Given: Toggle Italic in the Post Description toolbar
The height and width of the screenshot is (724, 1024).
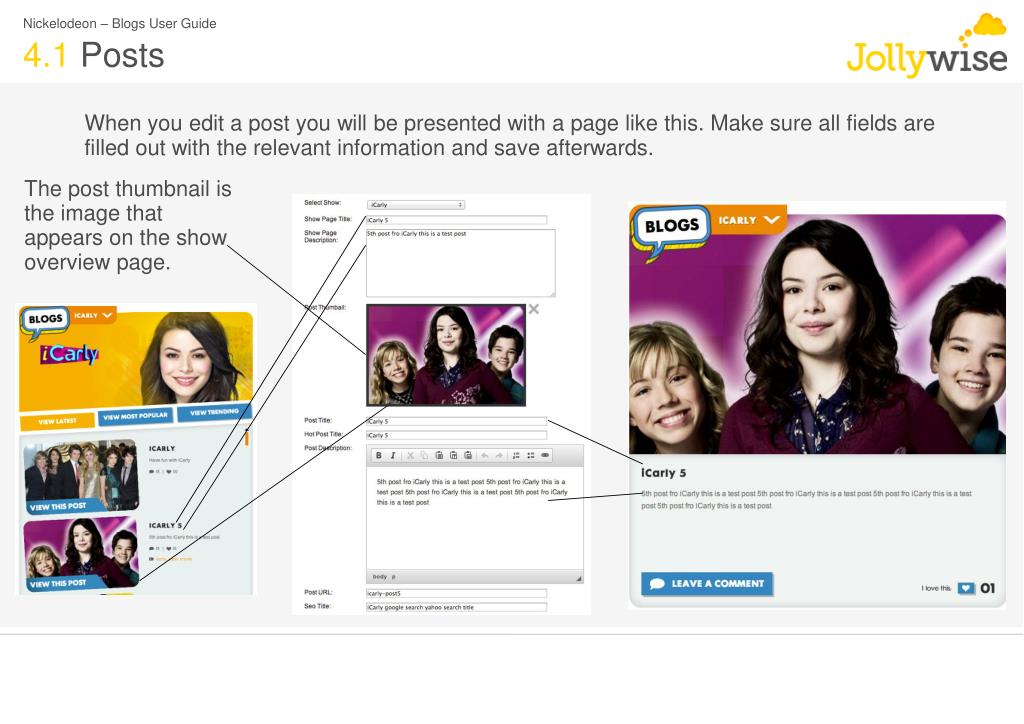Looking at the screenshot, I should click(392, 456).
